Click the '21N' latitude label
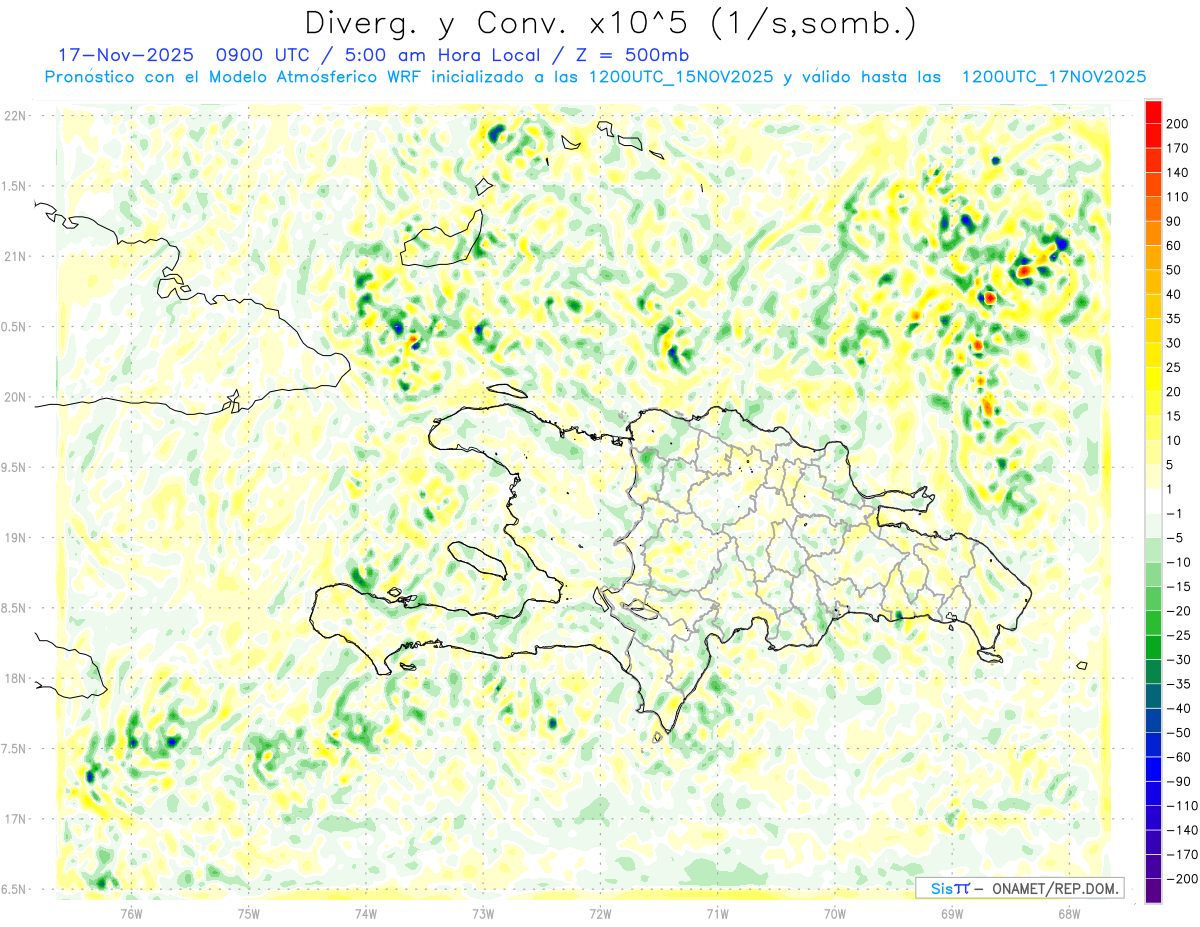This screenshot has width=1200, height=927. [x=15, y=256]
